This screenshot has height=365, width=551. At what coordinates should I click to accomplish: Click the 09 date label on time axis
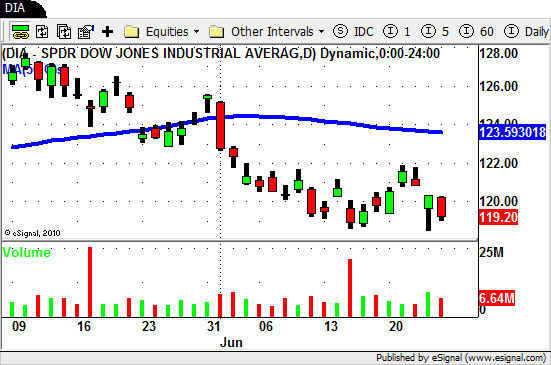point(19,326)
